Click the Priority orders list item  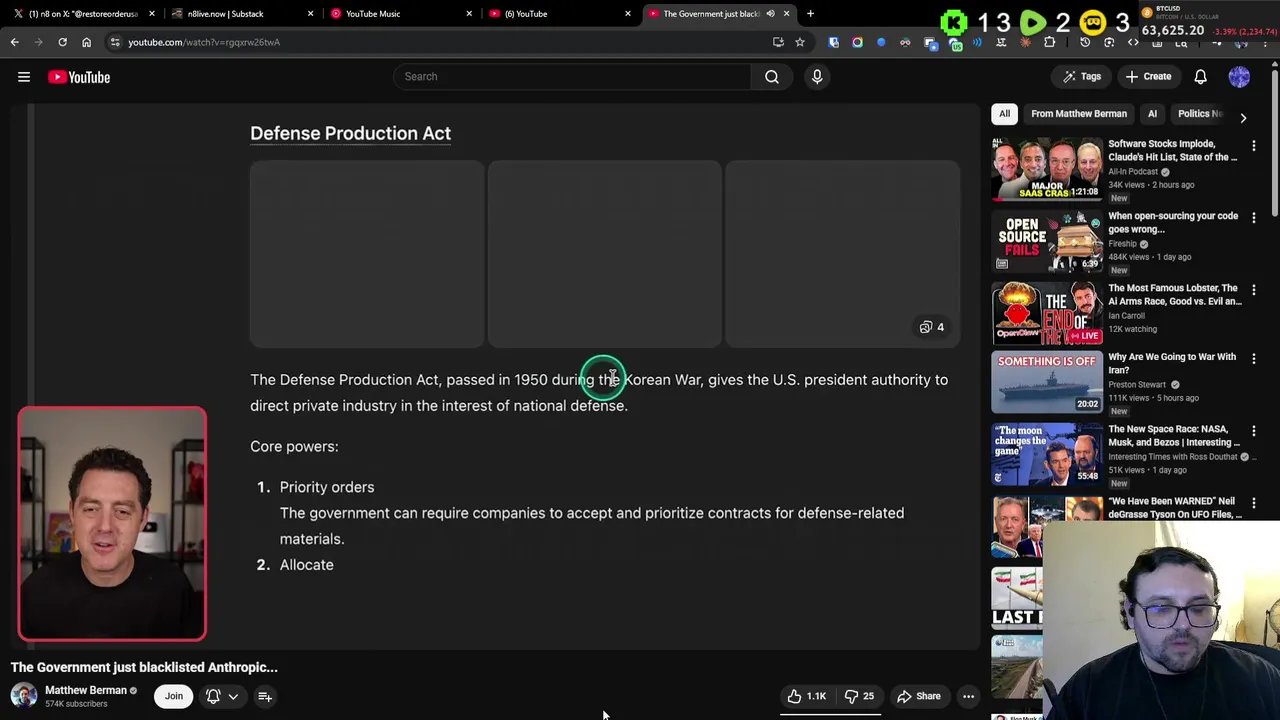(x=327, y=487)
